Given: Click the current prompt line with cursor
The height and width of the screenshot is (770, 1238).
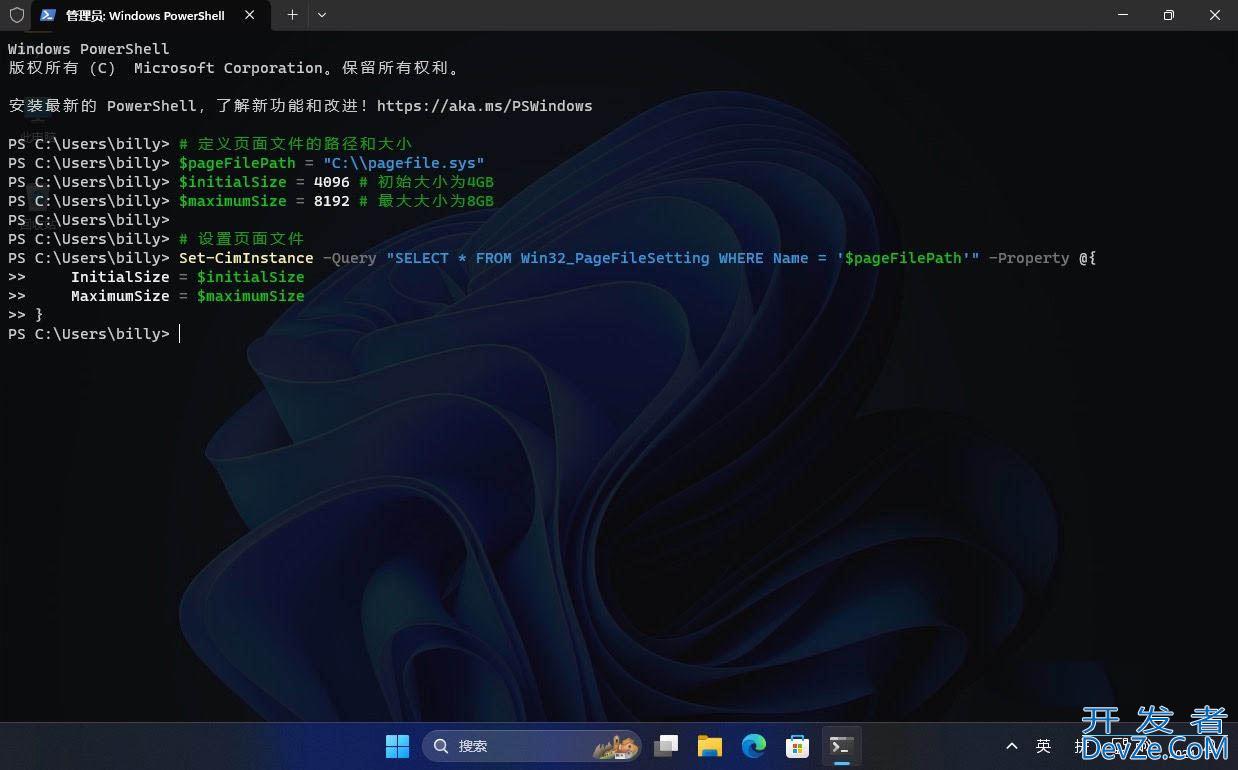Looking at the screenshot, I should tap(95, 334).
